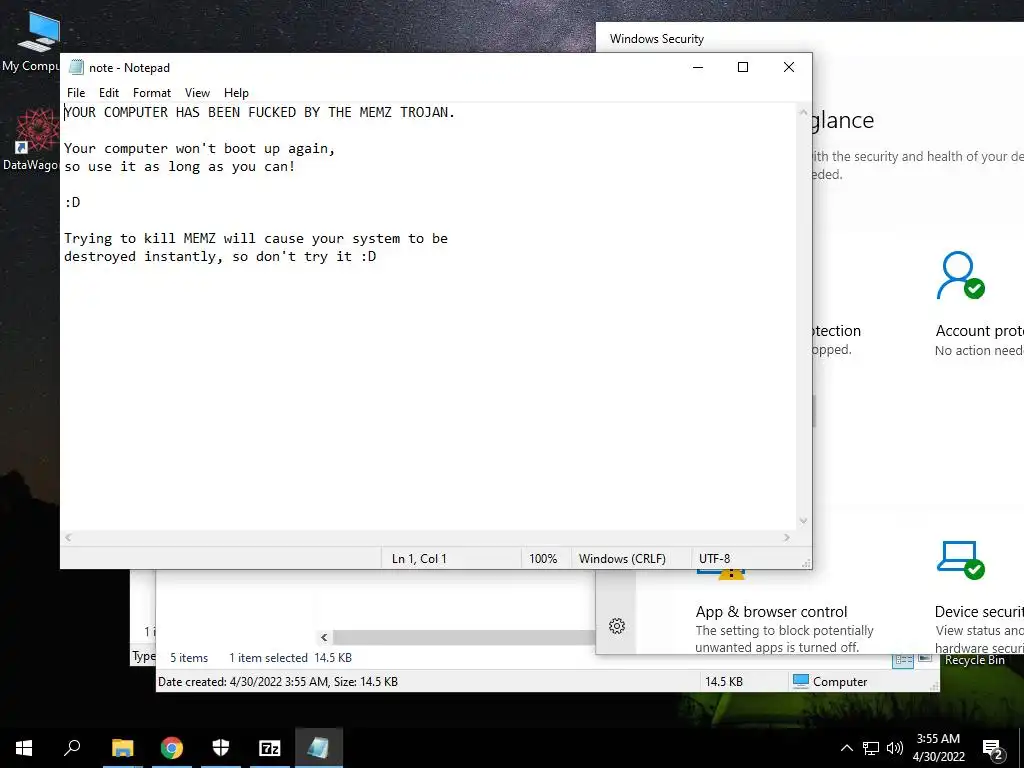
Task: Click the Notepad document icon in title bar
Action: click(x=76, y=67)
